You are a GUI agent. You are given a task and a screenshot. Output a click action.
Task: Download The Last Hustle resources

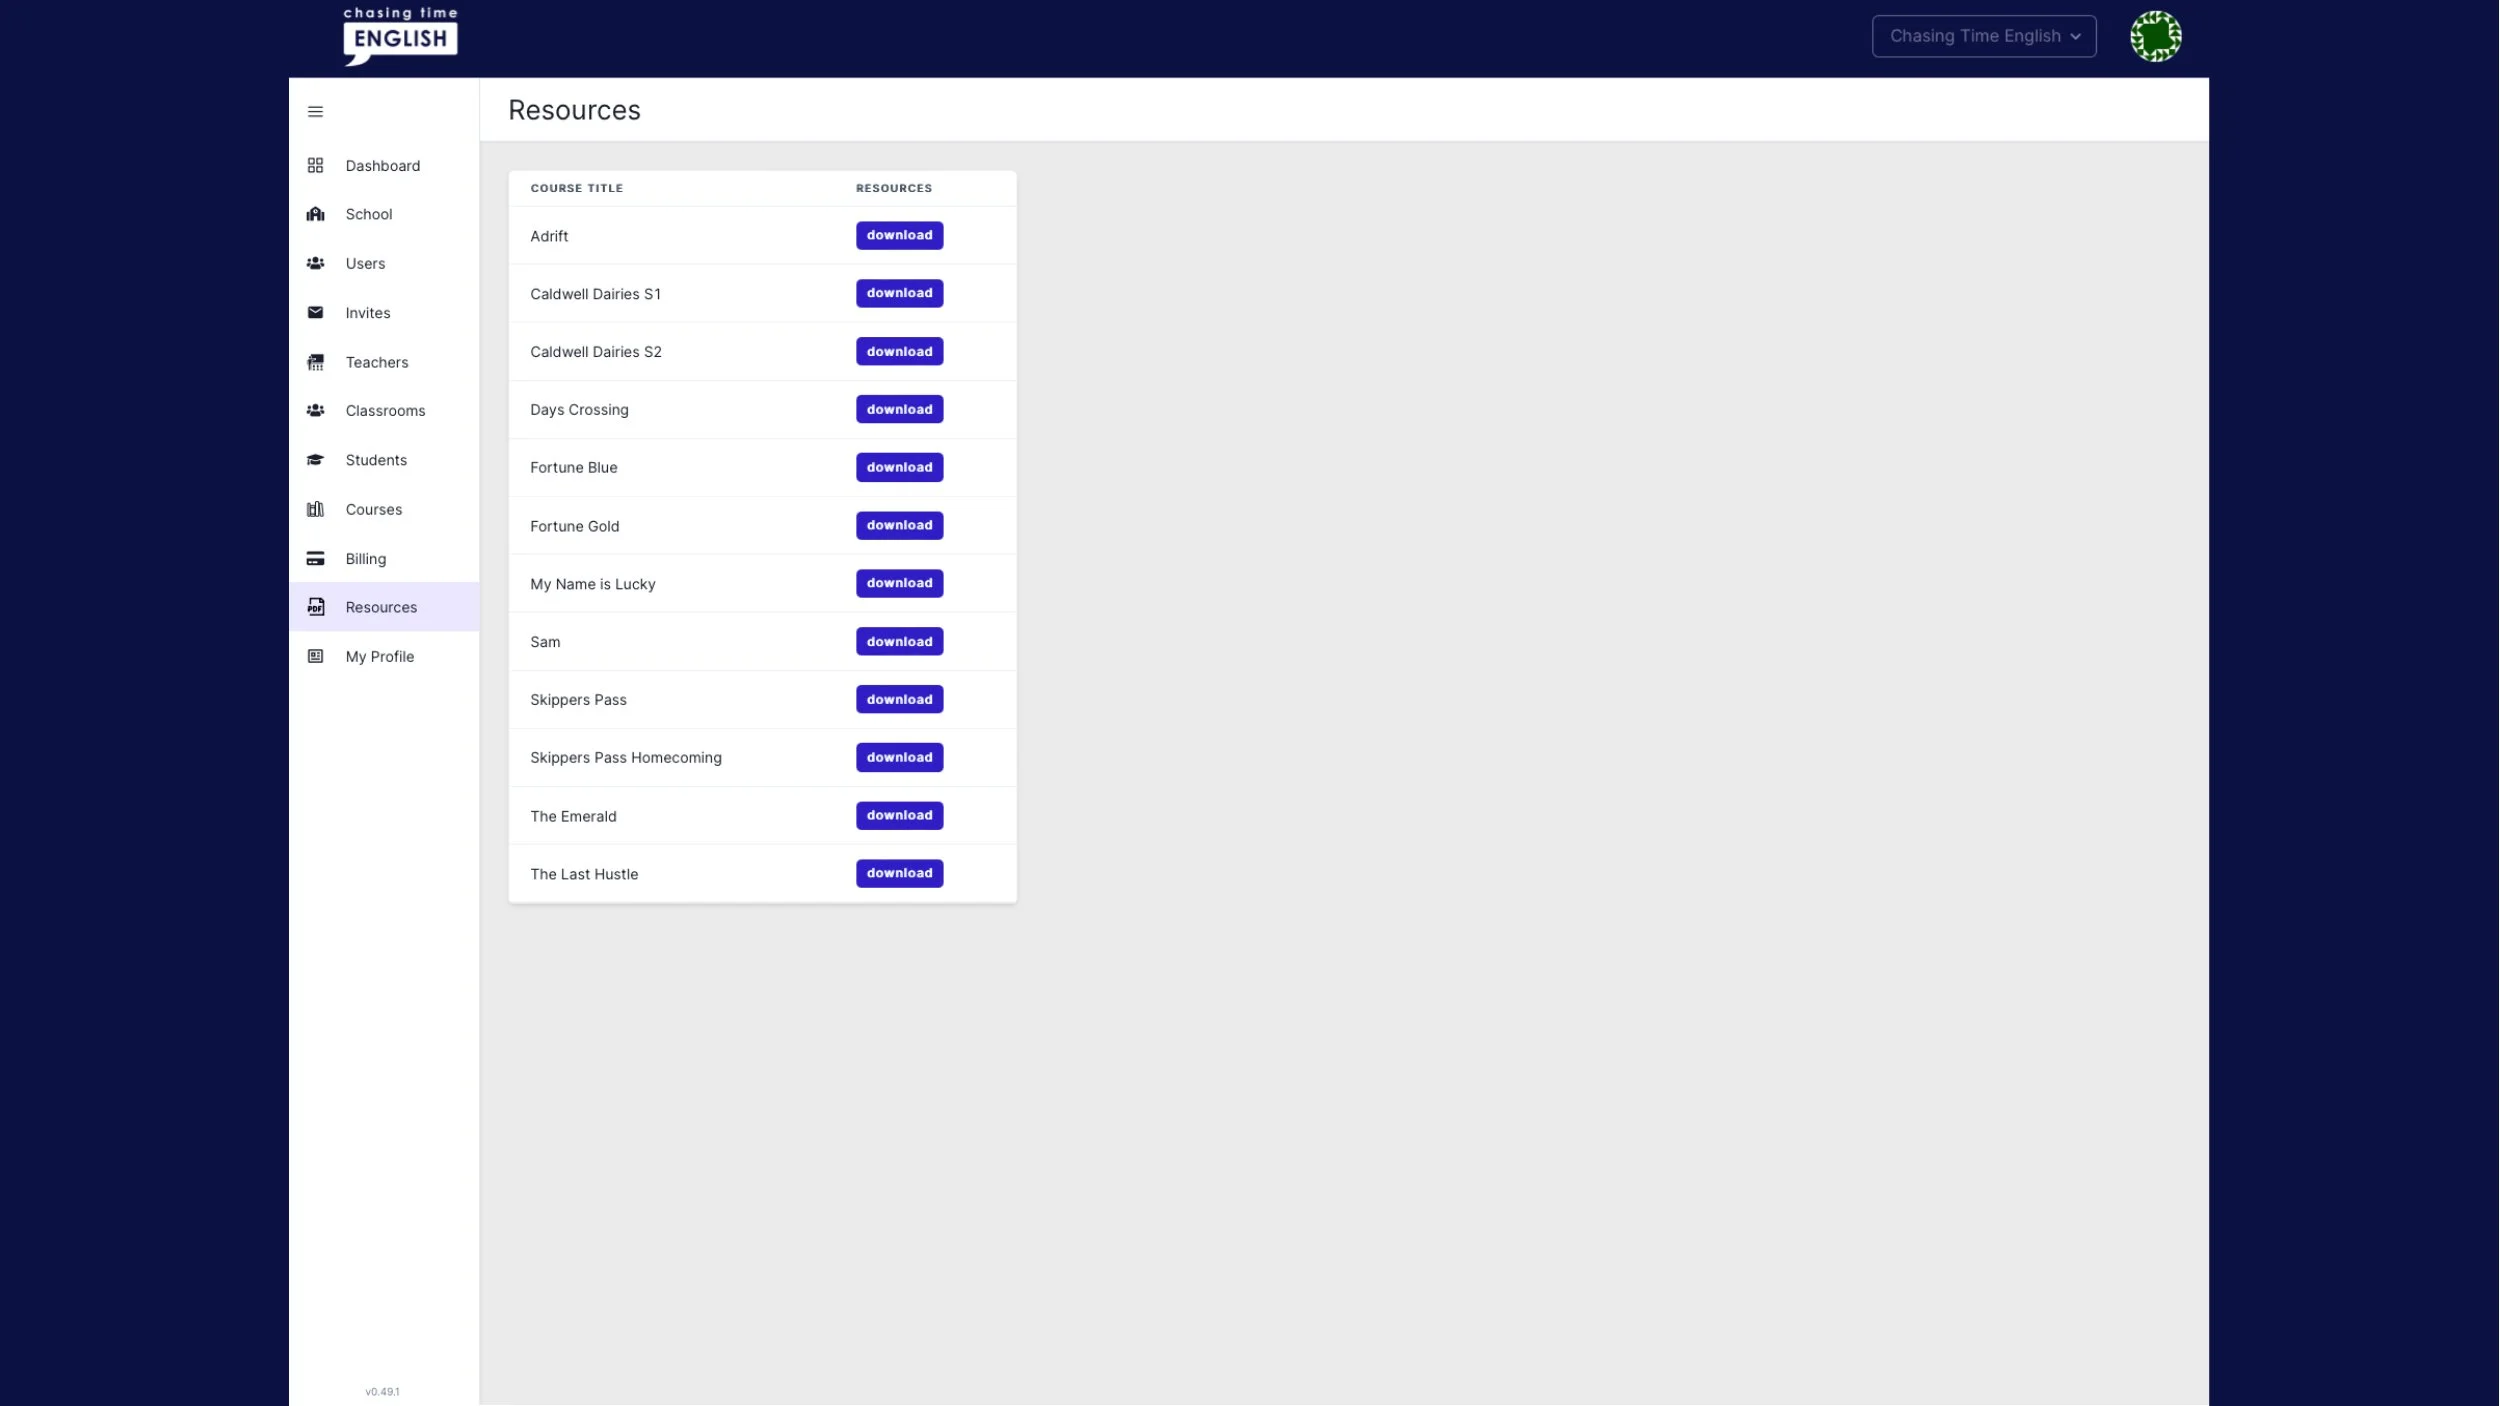(x=899, y=873)
